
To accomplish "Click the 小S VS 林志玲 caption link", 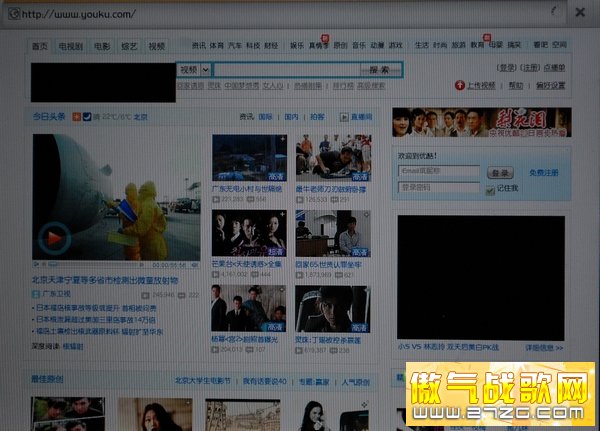I will [x=448, y=347].
